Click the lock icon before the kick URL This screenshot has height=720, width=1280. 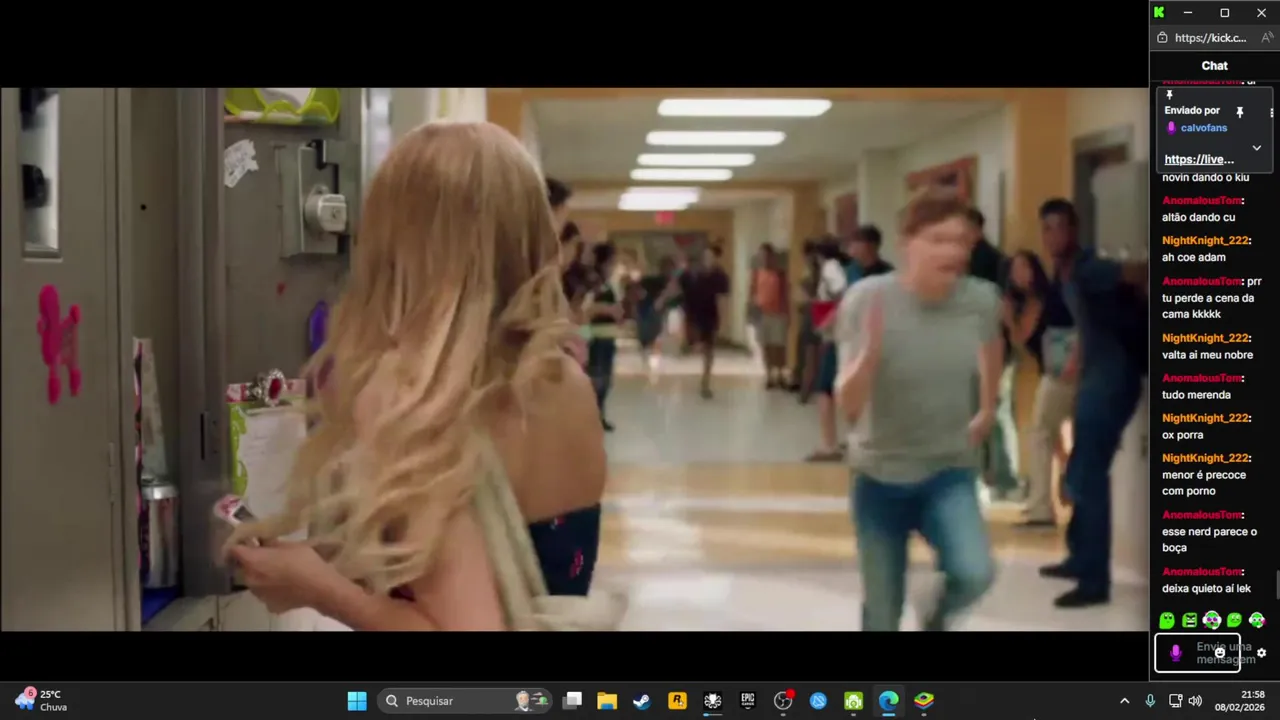coord(1162,38)
